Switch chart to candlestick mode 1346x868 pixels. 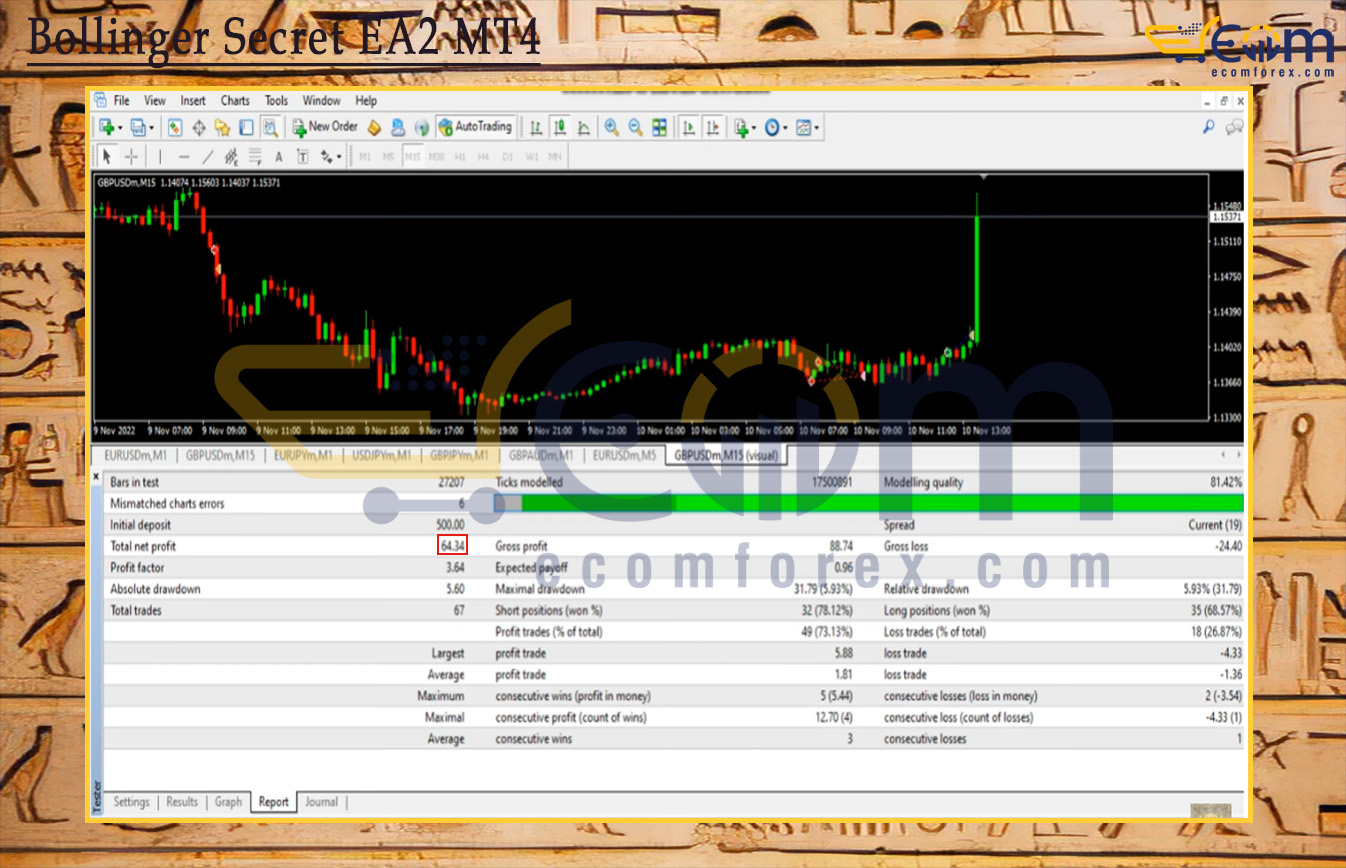pos(561,127)
